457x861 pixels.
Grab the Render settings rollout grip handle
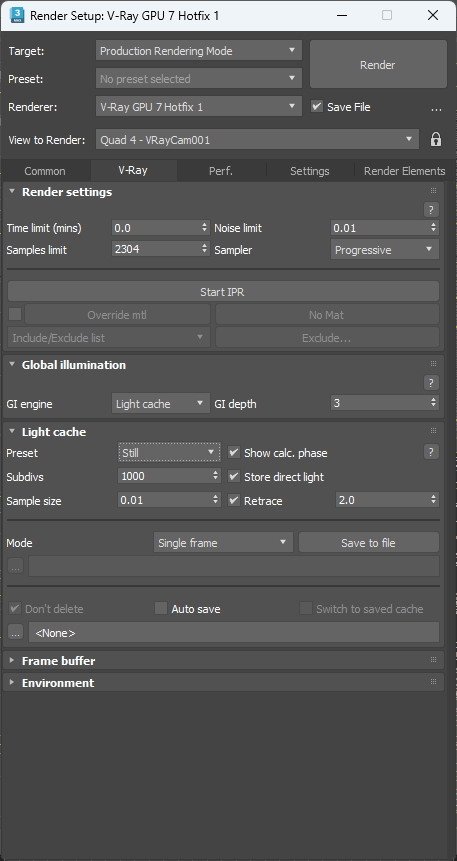coord(433,191)
